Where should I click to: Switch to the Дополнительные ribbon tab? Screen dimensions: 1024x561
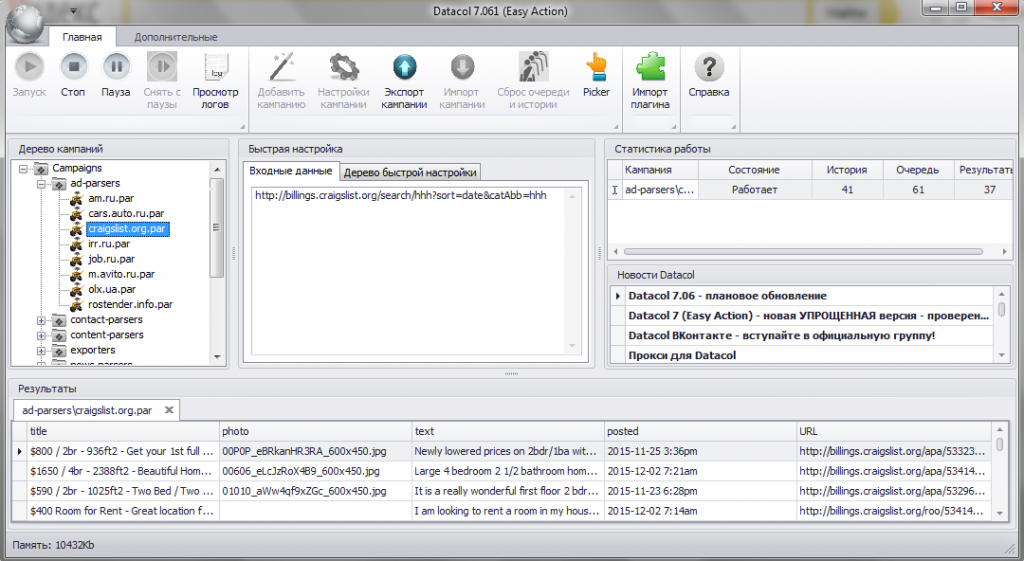tap(175, 37)
